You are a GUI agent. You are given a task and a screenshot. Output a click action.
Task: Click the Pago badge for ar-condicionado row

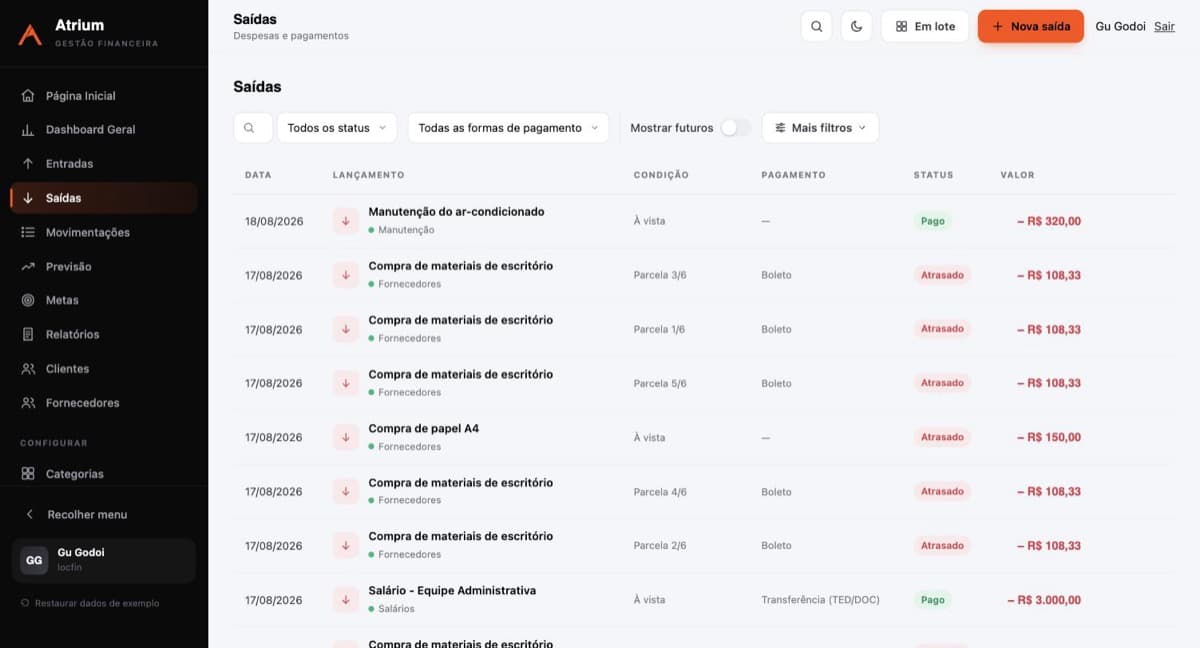(x=932, y=221)
